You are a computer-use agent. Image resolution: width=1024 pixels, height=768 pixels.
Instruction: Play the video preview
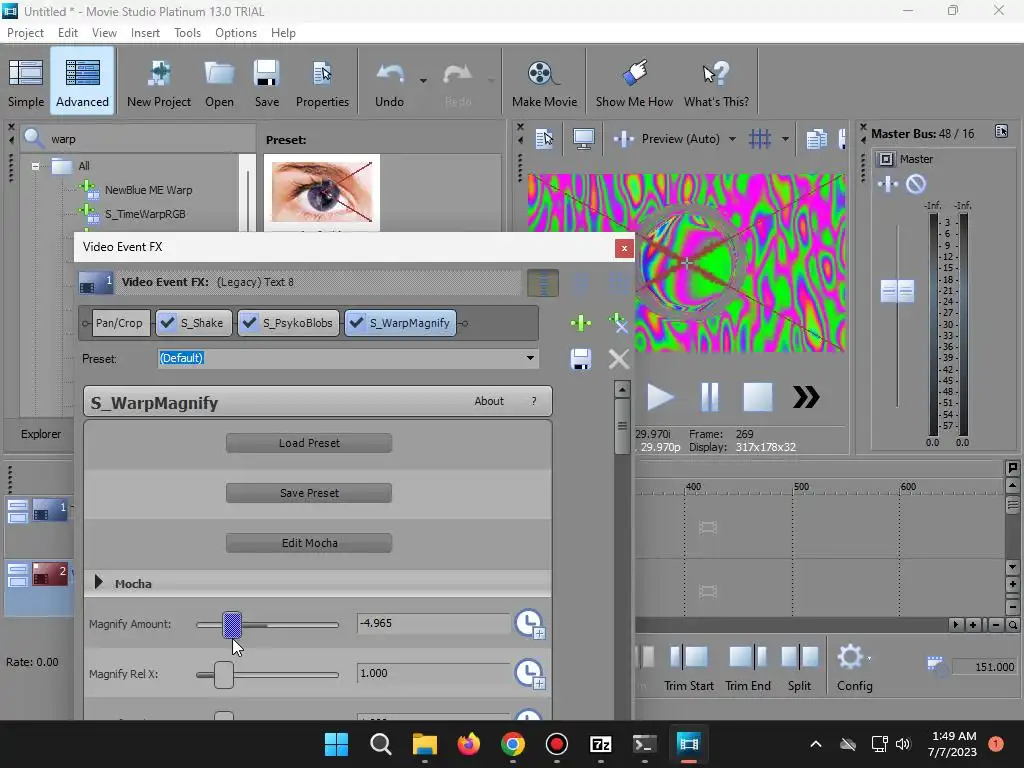[660, 397]
